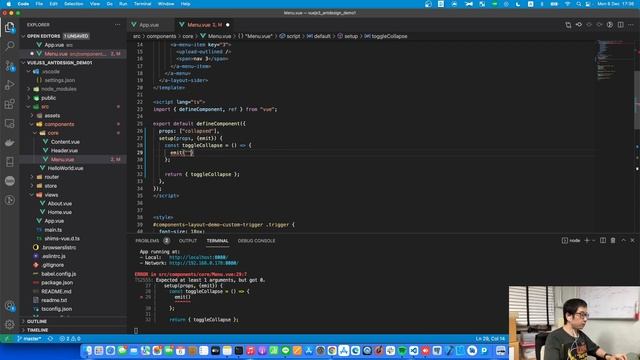Open the Docker view in activity bar

9,142
